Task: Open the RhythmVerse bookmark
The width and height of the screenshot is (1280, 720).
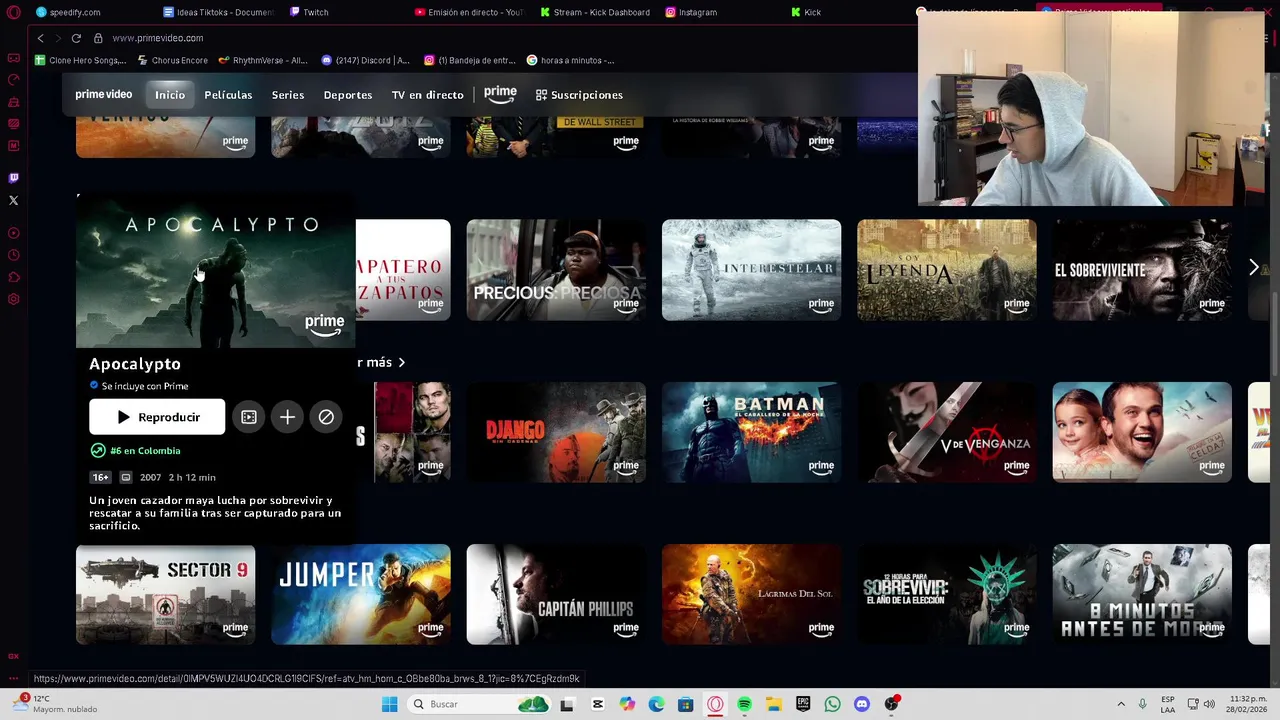Action: (x=262, y=60)
